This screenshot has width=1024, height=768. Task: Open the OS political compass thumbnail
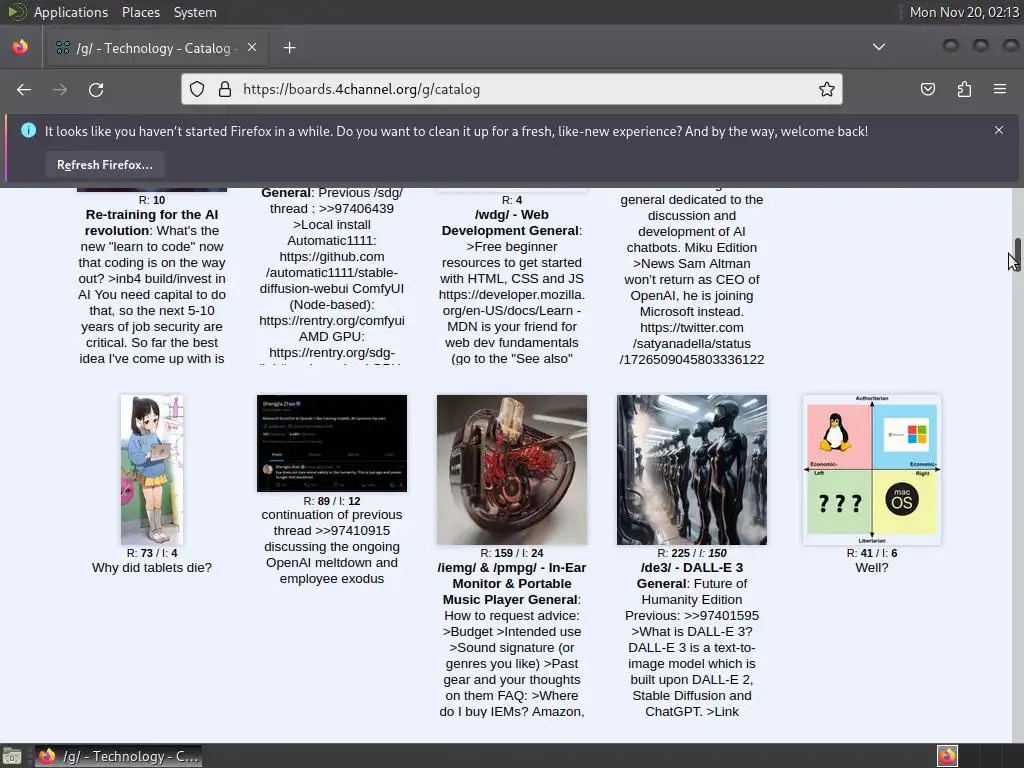pos(872,470)
